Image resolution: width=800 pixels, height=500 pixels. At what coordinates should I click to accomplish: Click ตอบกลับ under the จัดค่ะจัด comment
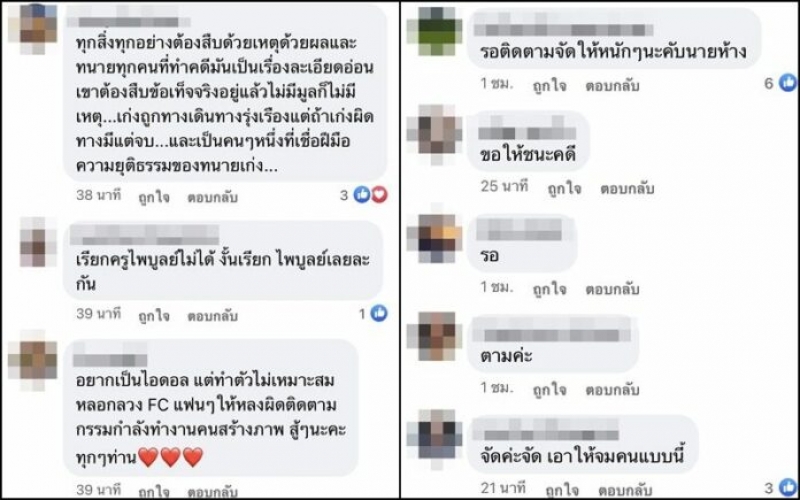(x=627, y=491)
